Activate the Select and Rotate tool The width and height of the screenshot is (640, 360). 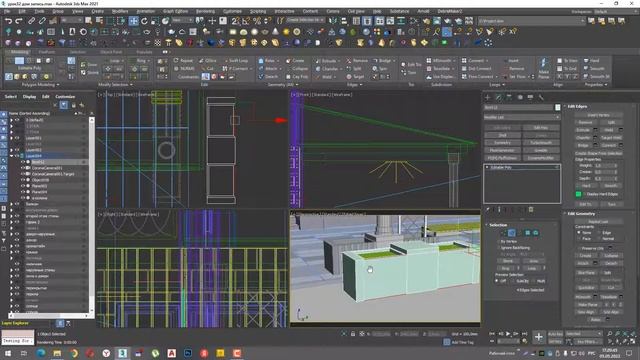pos(144,20)
